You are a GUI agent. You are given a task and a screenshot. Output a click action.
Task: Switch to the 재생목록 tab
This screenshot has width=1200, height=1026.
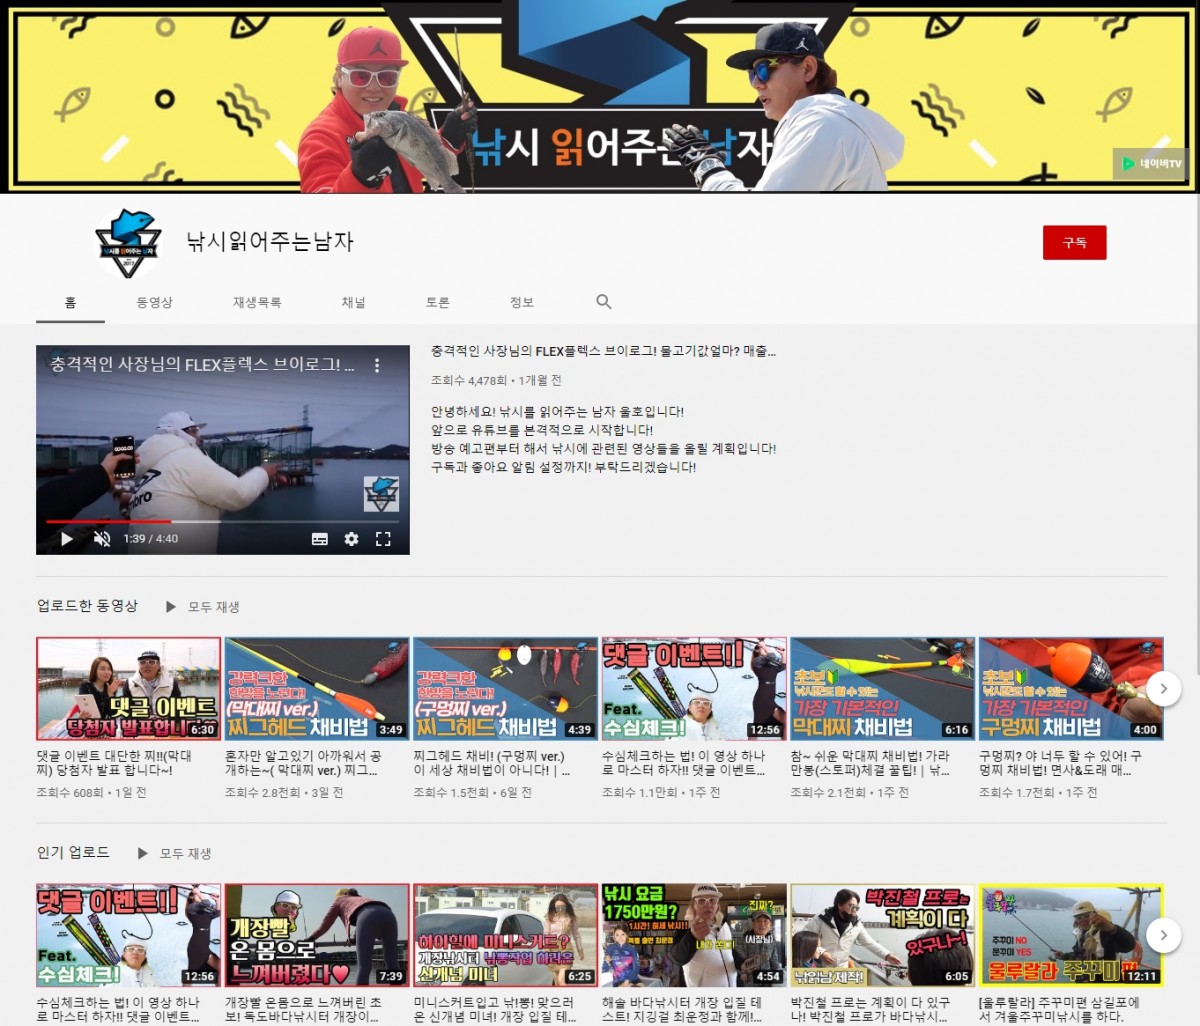coord(257,302)
